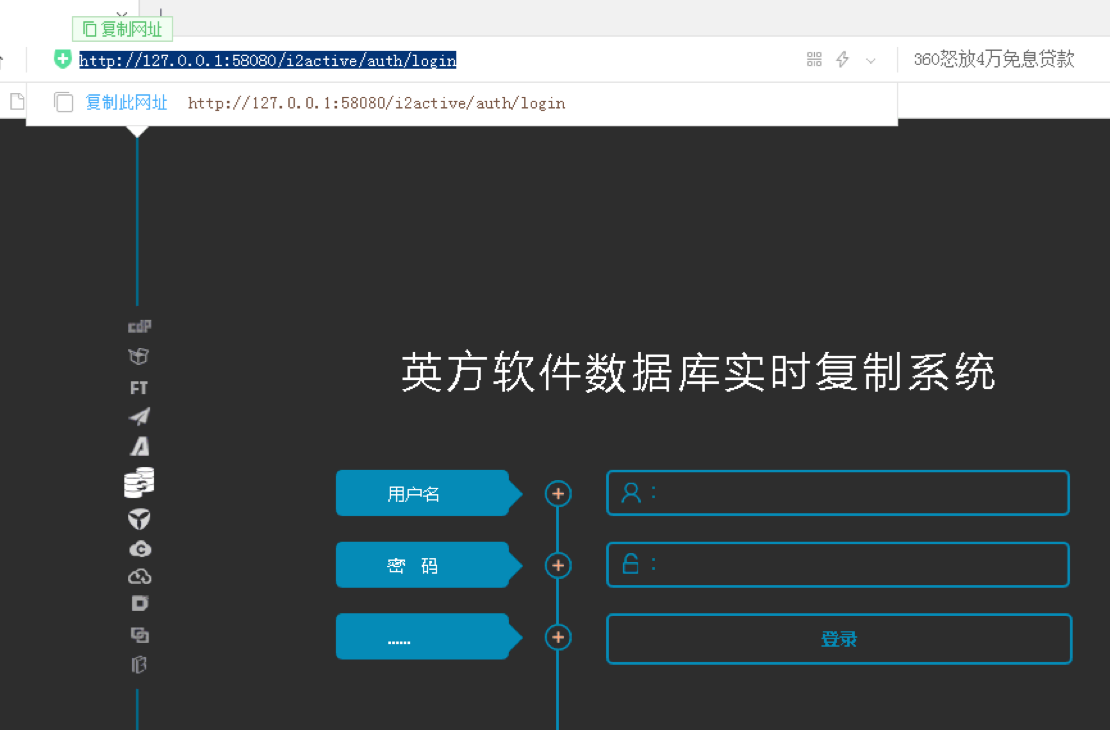
Task: Open the FT product icon
Action: [139, 387]
